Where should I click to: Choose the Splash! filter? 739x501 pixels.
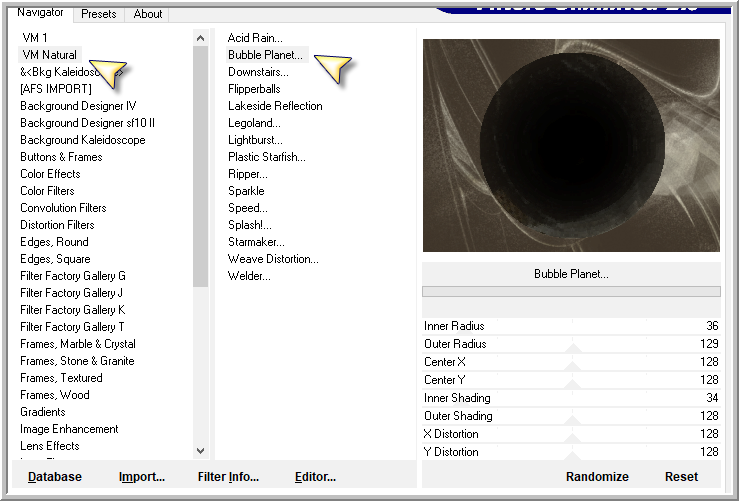coord(250,225)
